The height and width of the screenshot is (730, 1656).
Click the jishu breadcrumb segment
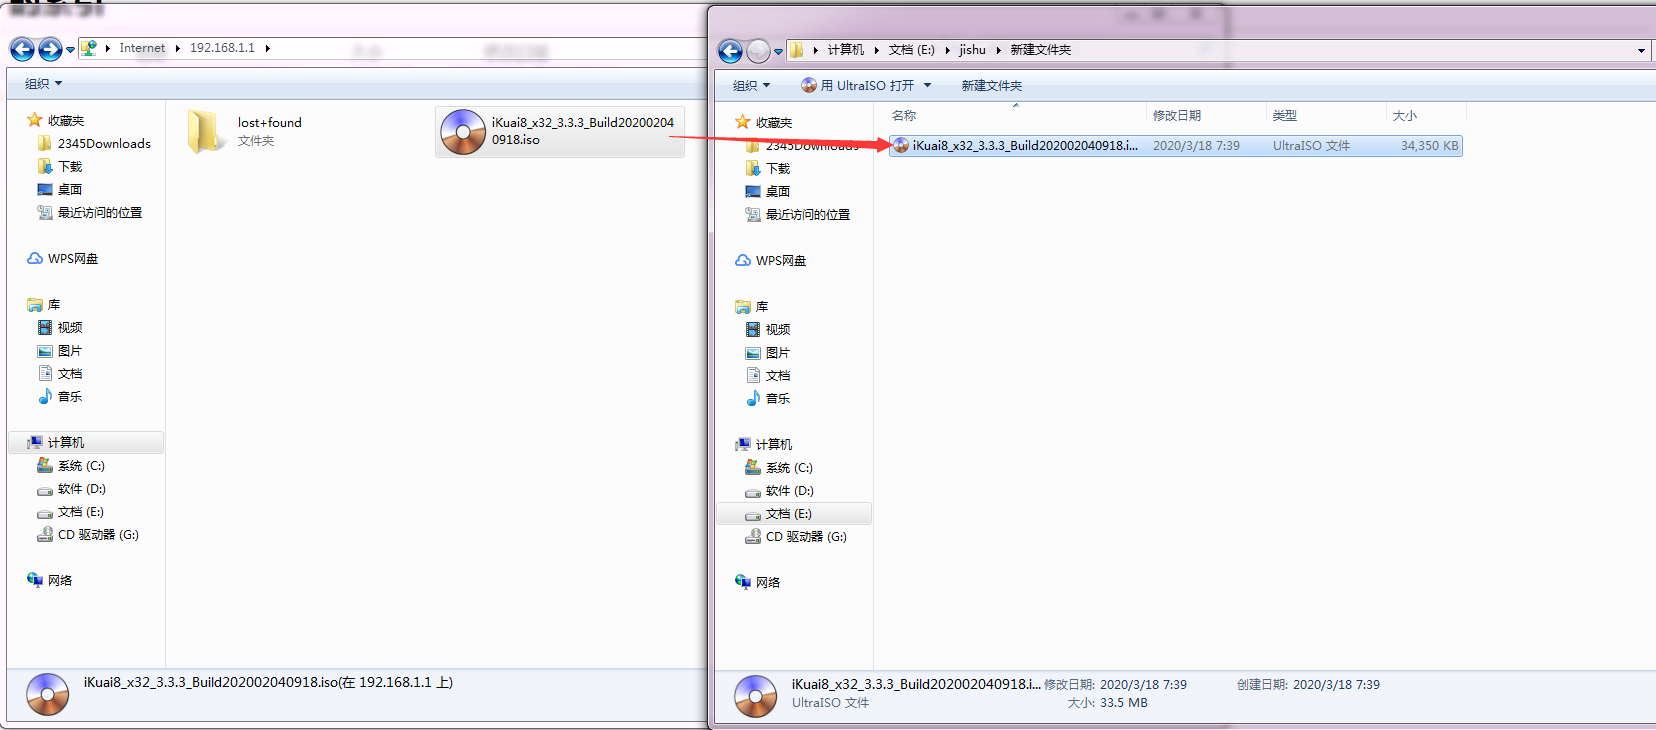click(972, 50)
